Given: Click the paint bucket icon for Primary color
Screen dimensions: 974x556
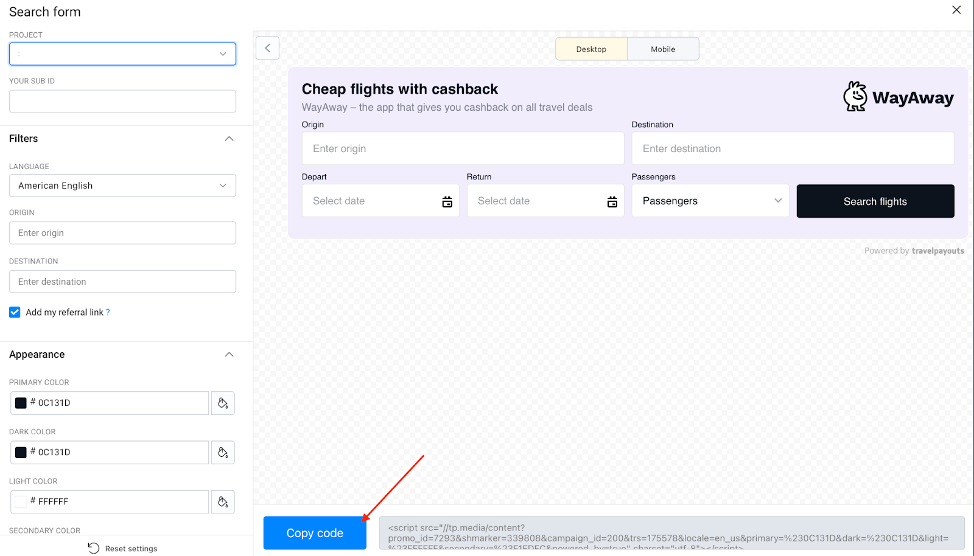Looking at the screenshot, I should point(223,403).
